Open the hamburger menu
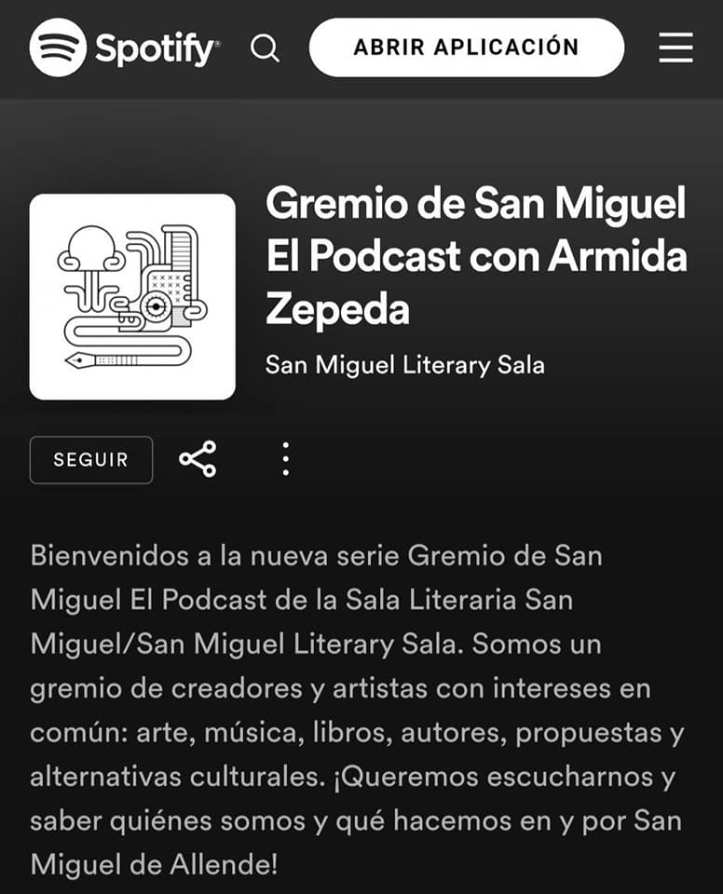 pos(676,47)
